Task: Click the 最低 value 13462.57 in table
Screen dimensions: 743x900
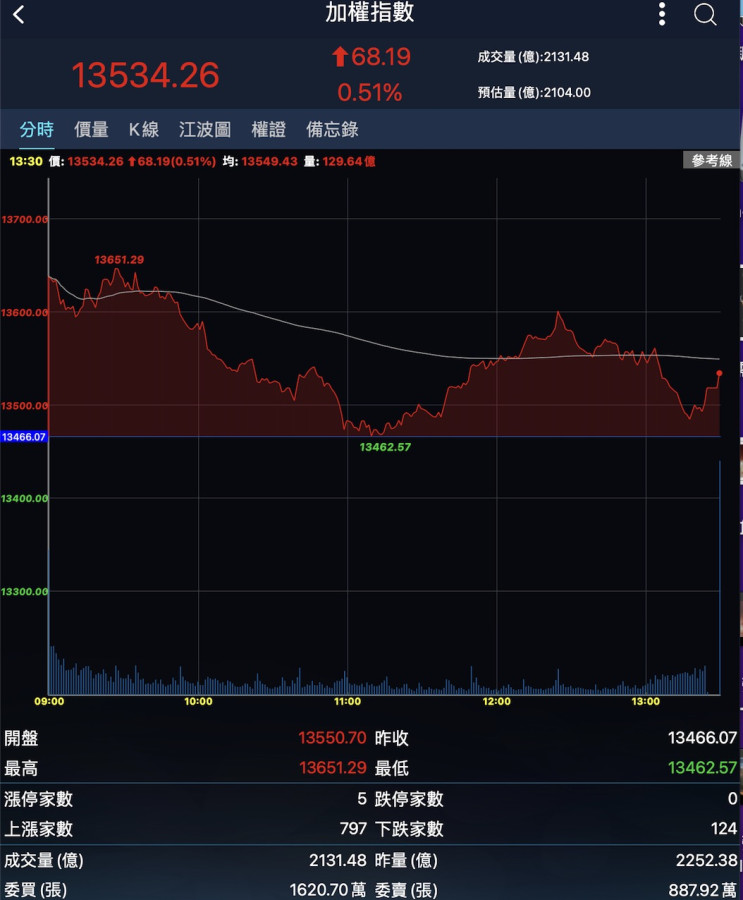Action: 702,767
